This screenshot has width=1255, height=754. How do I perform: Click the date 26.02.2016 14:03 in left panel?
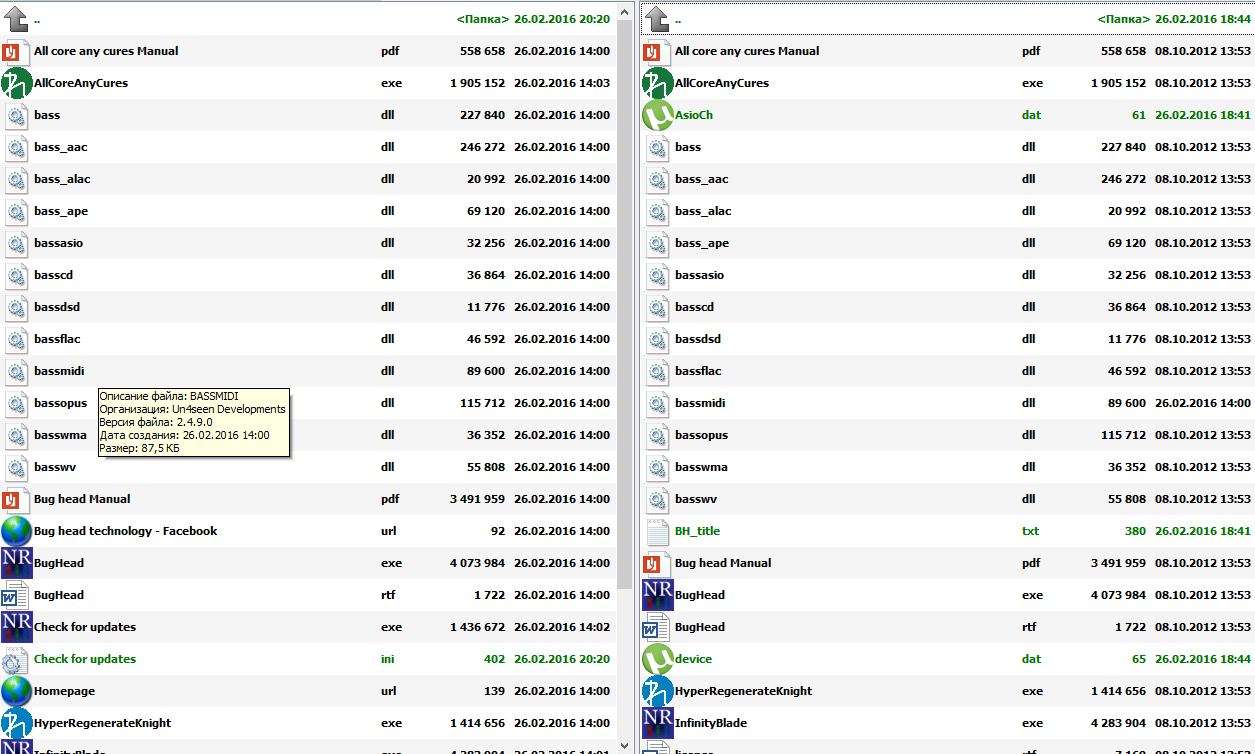click(562, 83)
